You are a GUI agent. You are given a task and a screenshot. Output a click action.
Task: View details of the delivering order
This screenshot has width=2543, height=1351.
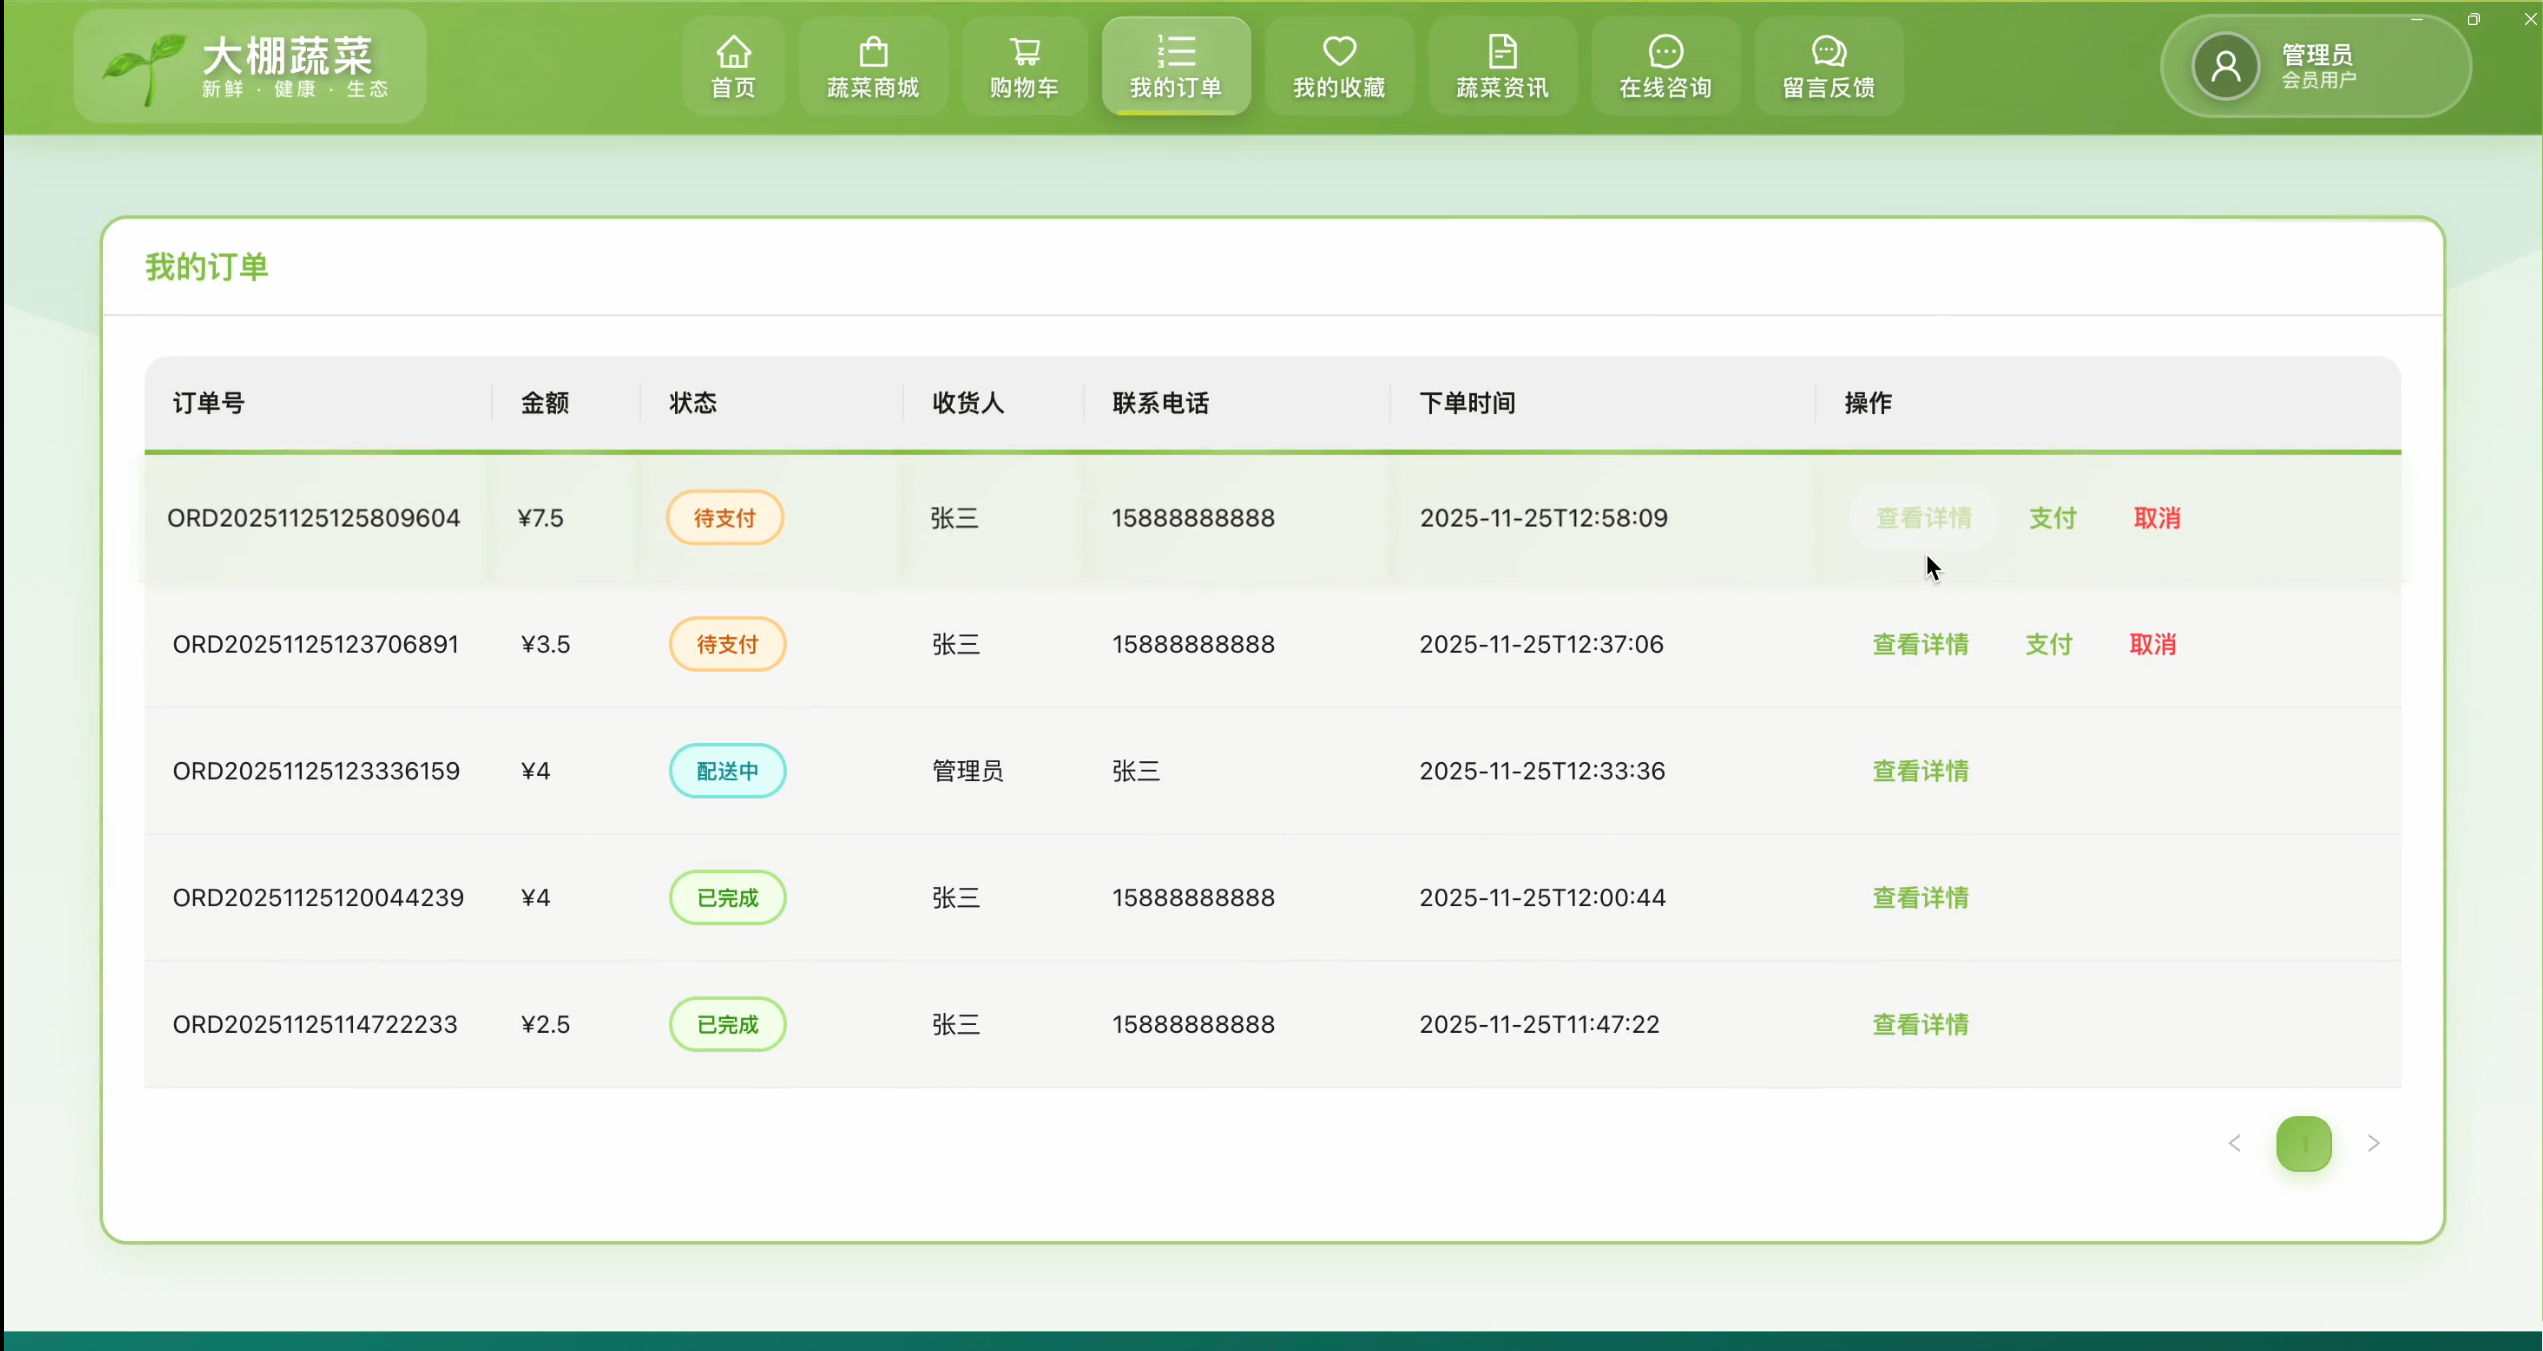point(1920,771)
